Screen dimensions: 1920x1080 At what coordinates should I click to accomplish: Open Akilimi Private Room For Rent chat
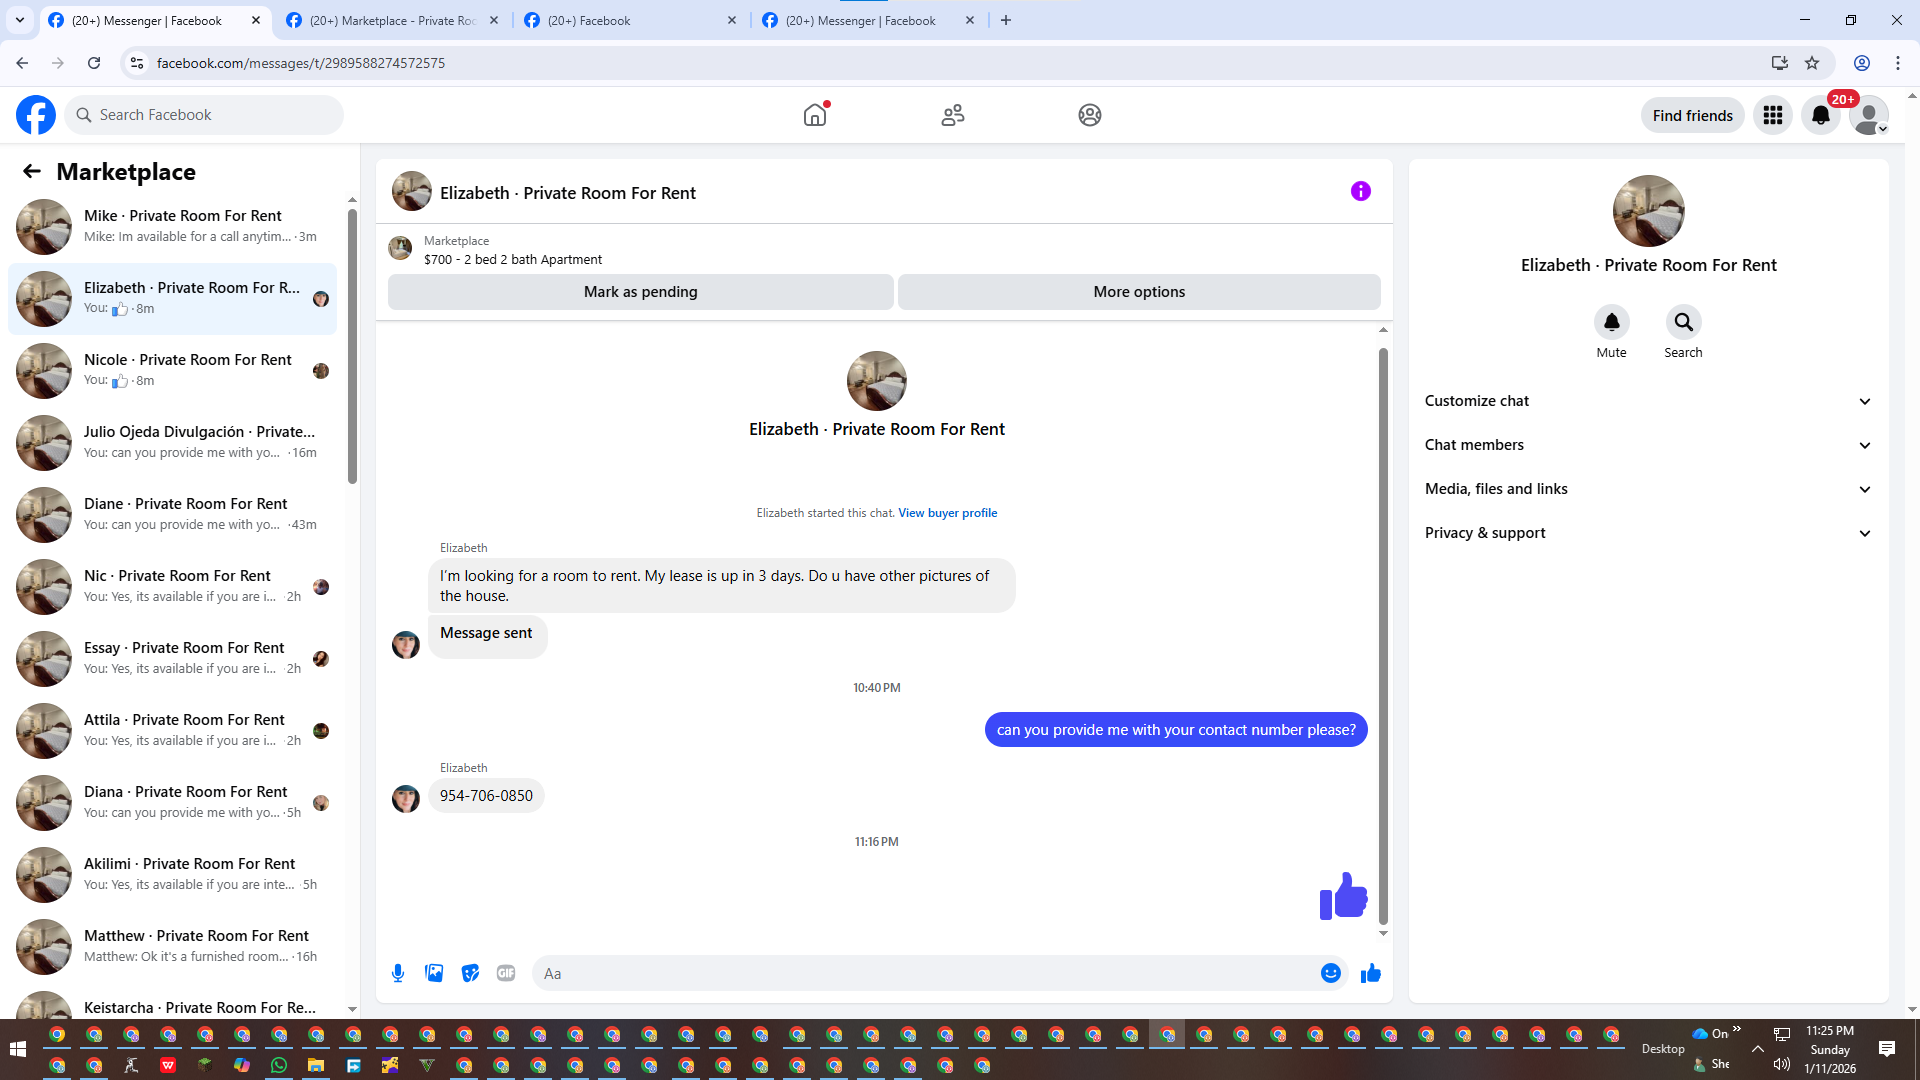172,875
